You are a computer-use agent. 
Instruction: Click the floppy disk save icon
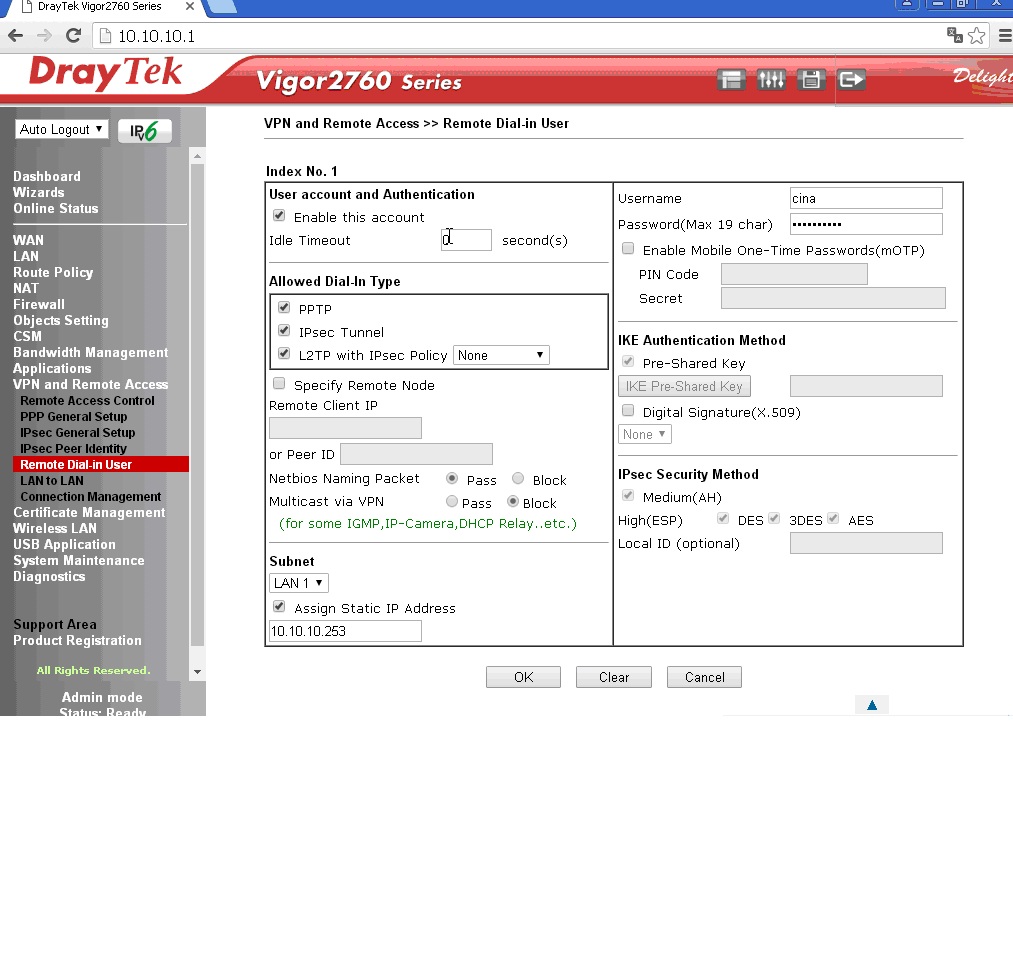811,80
